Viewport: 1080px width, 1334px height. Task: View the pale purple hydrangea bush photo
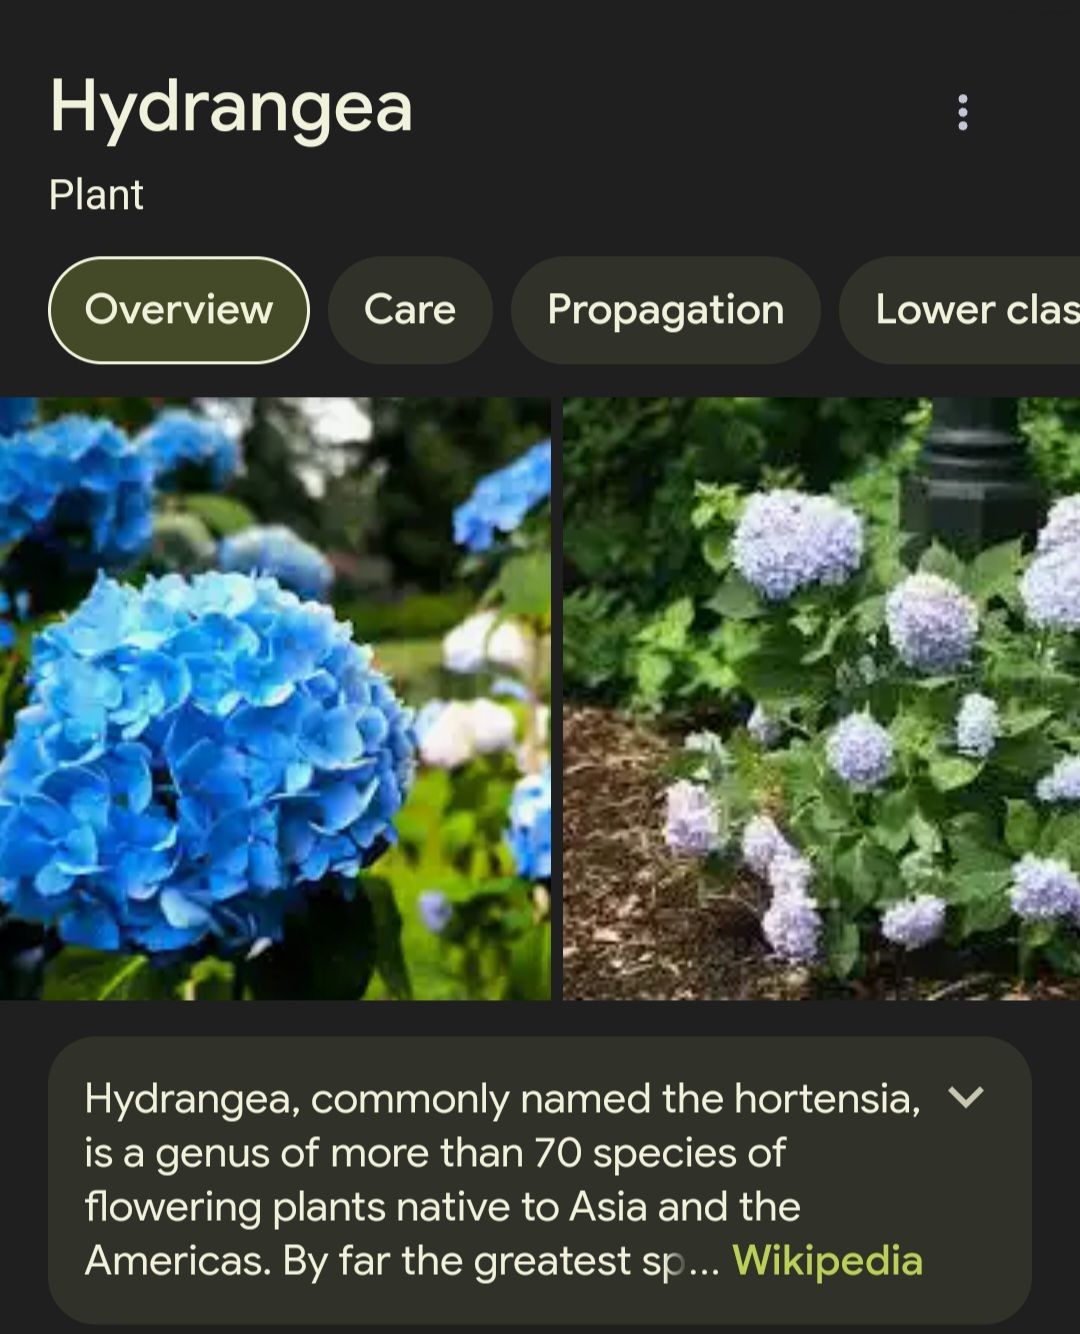click(821, 699)
